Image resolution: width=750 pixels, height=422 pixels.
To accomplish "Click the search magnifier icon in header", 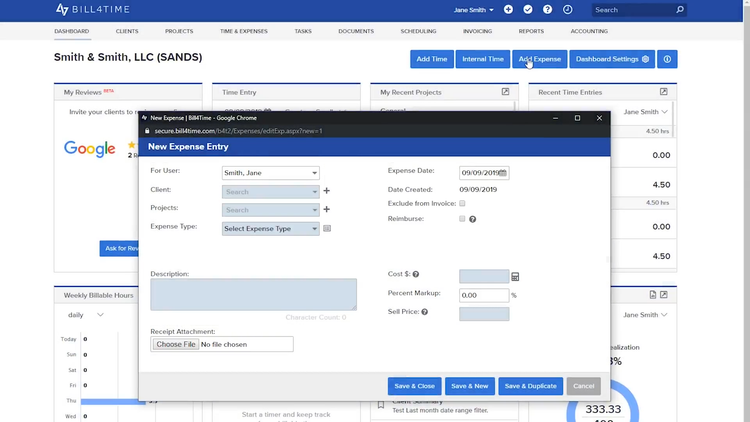I will [x=680, y=10].
